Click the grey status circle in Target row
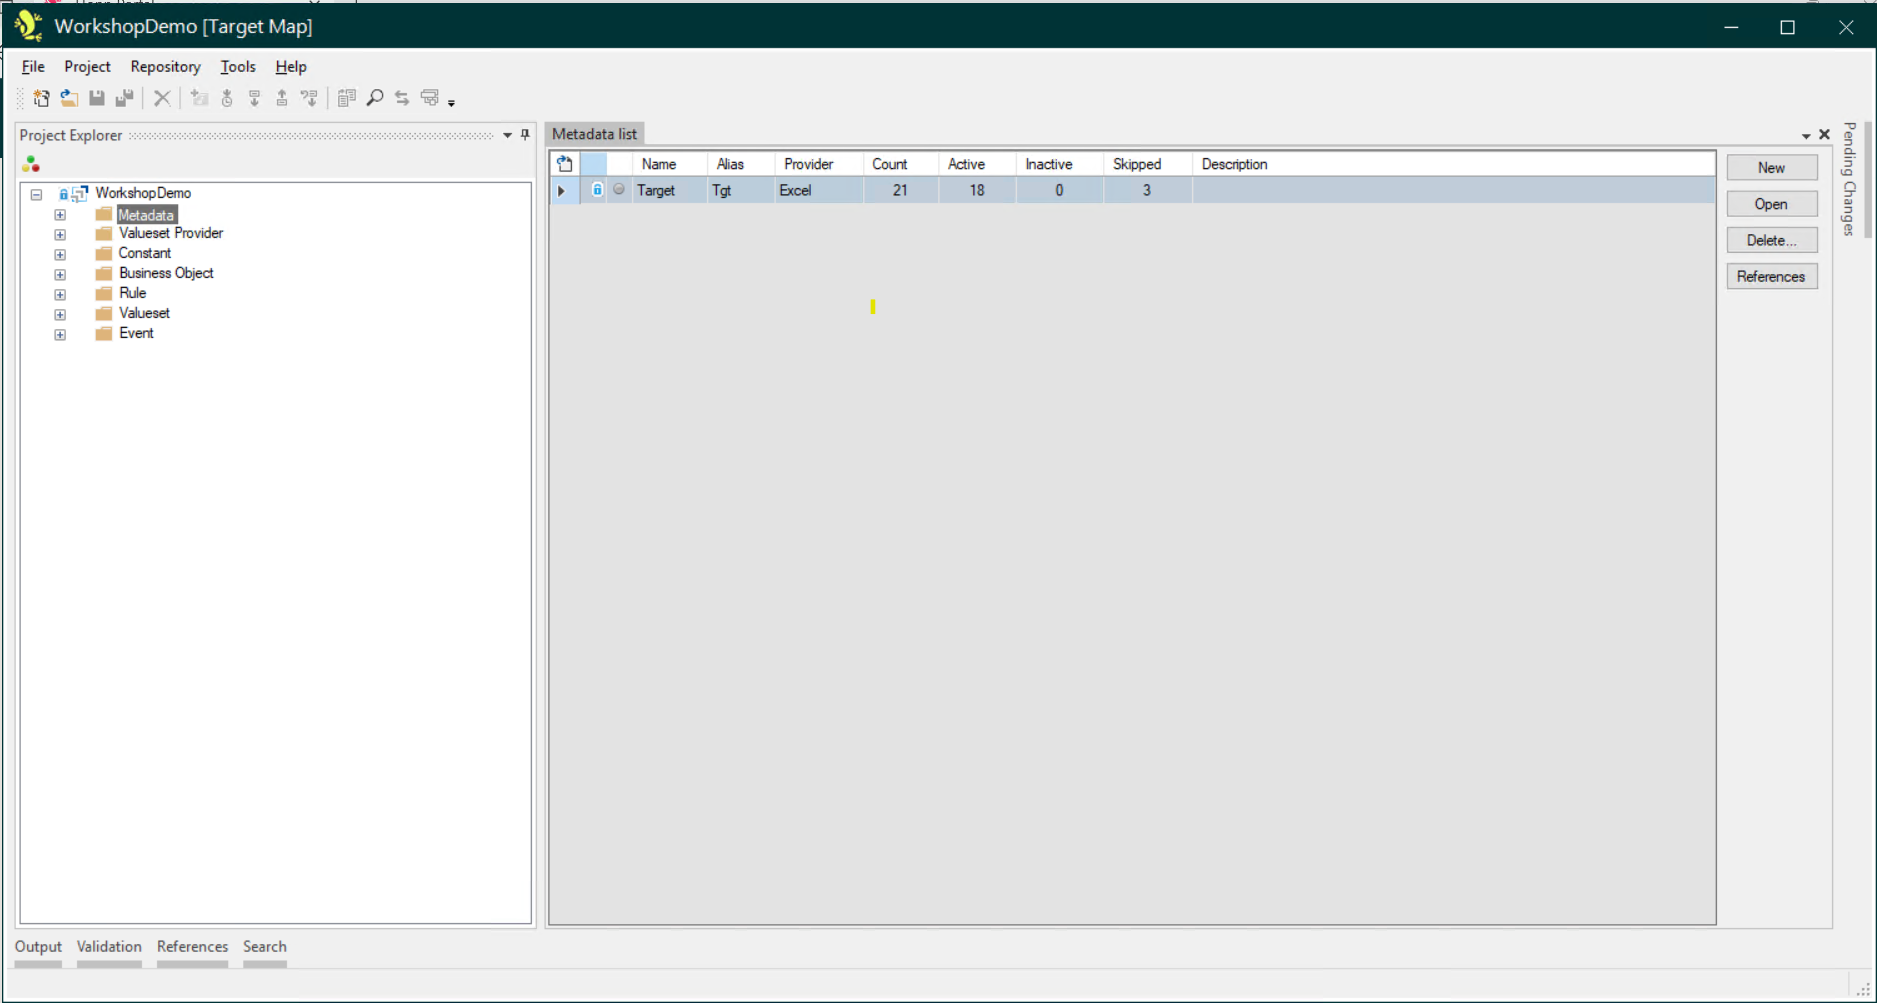The height and width of the screenshot is (1003, 1877). click(619, 190)
